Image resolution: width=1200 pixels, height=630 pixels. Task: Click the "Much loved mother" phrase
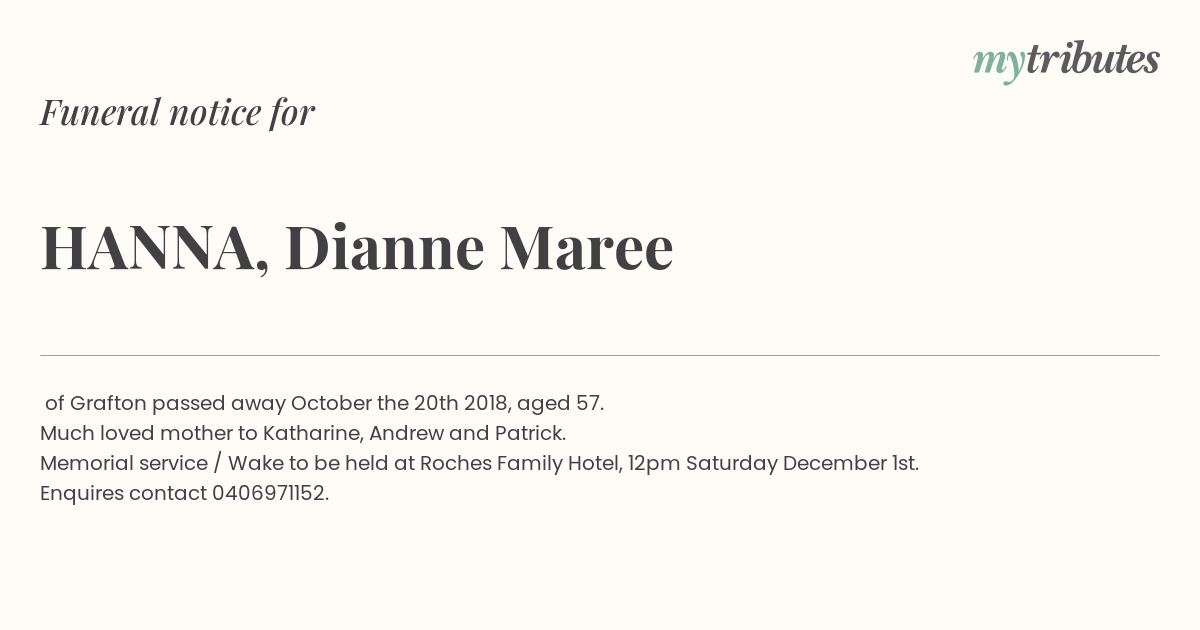(x=125, y=433)
